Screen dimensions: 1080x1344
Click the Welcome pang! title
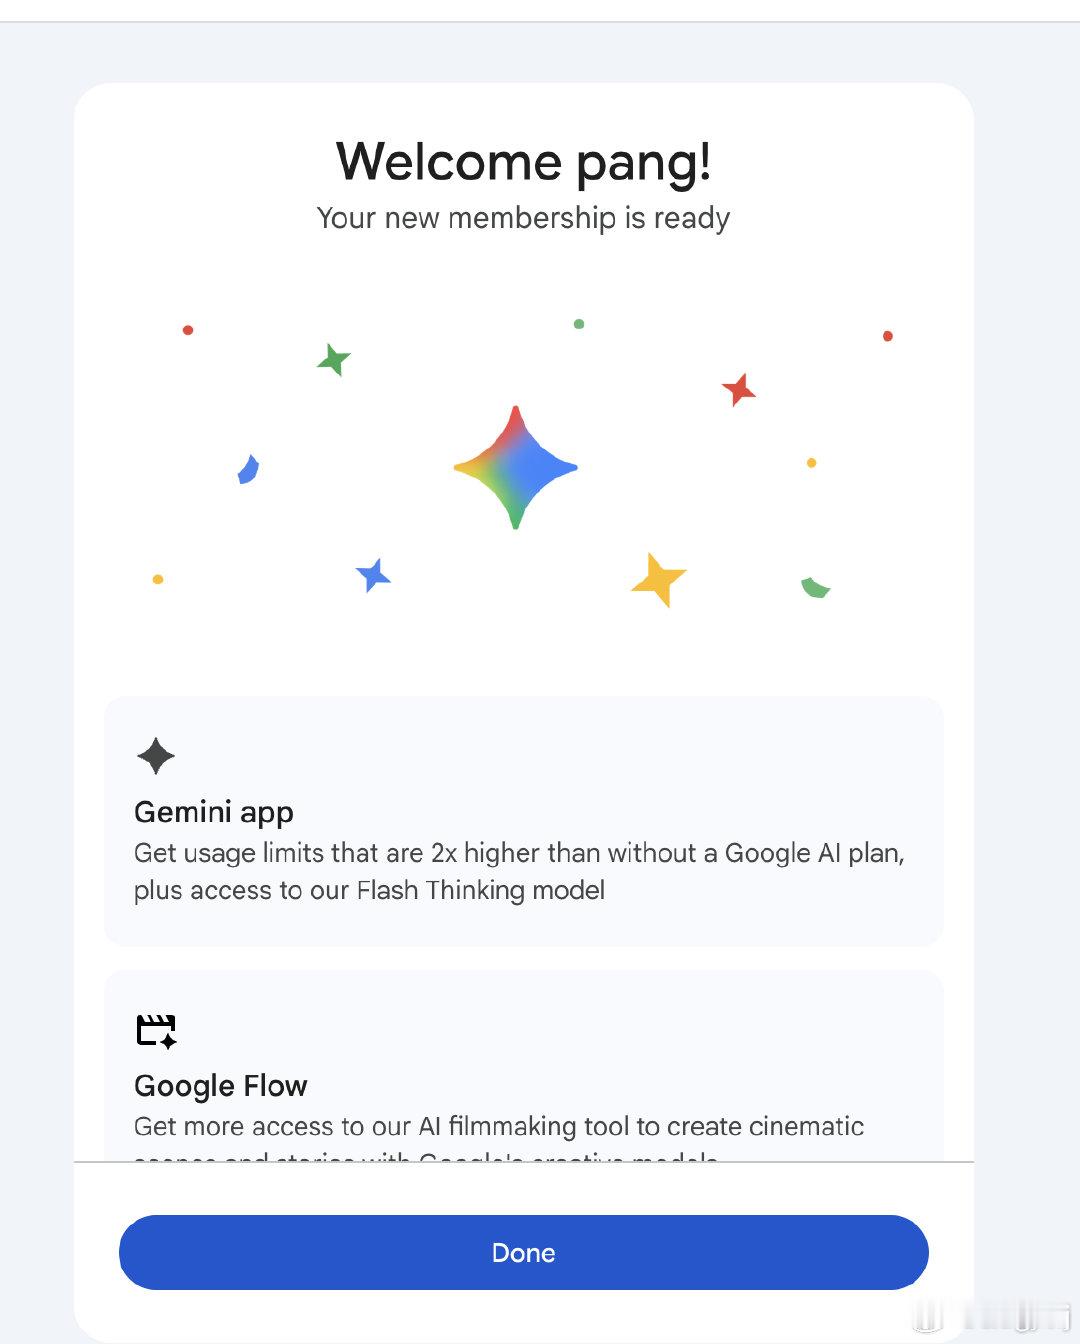pyautogui.click(x=523, y=161)
